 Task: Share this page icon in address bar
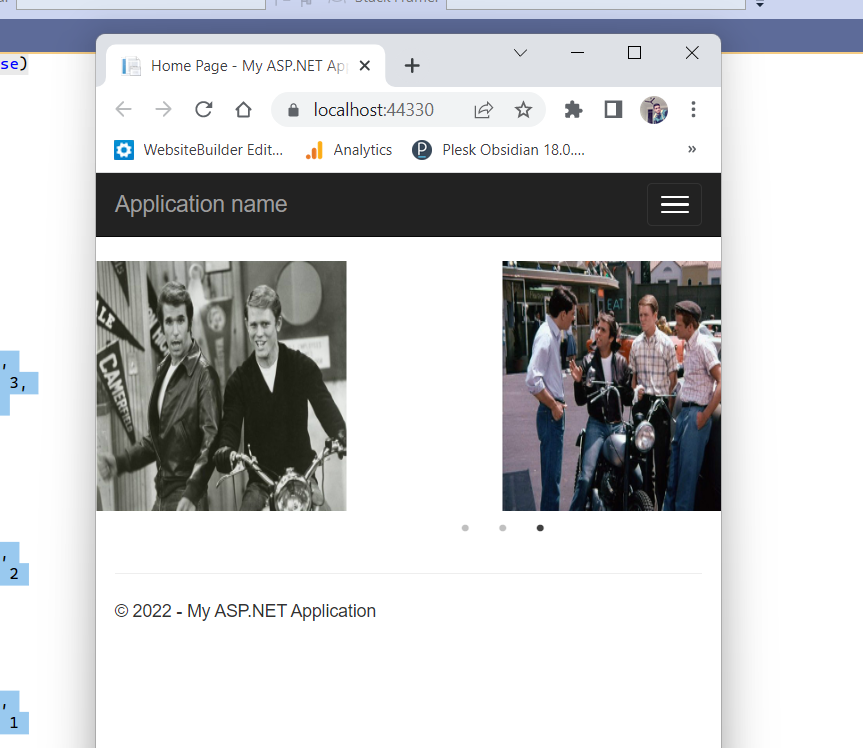click(483, 110)
